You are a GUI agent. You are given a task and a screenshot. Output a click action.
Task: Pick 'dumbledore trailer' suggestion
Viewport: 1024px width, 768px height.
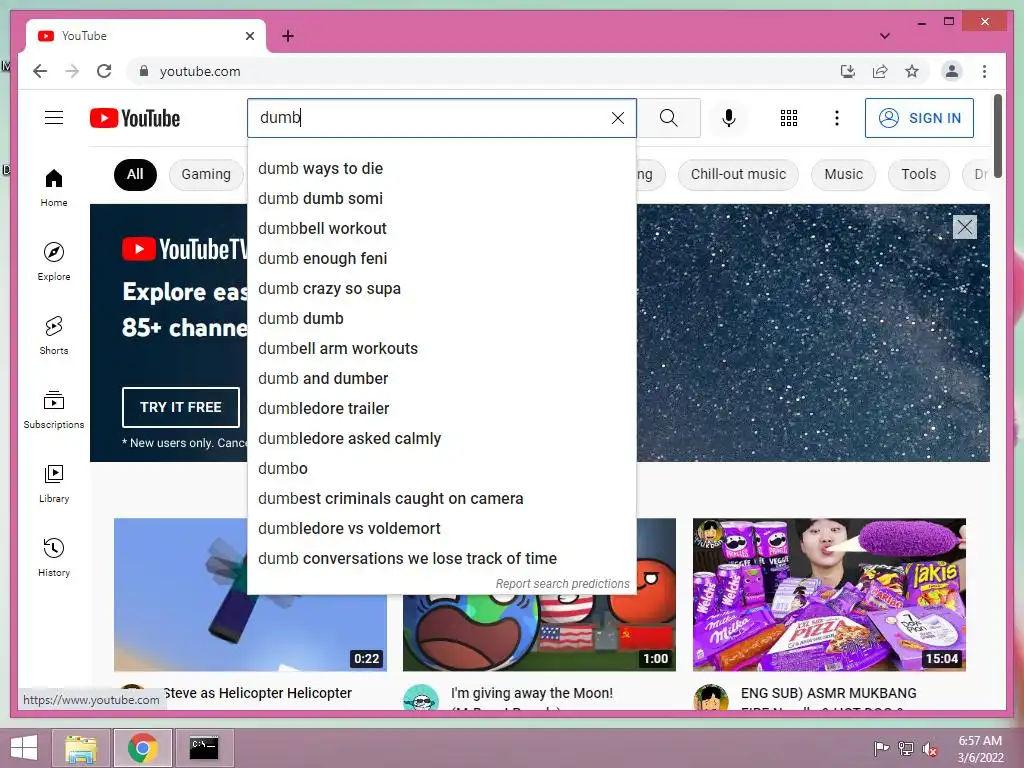tap(441, 409)
